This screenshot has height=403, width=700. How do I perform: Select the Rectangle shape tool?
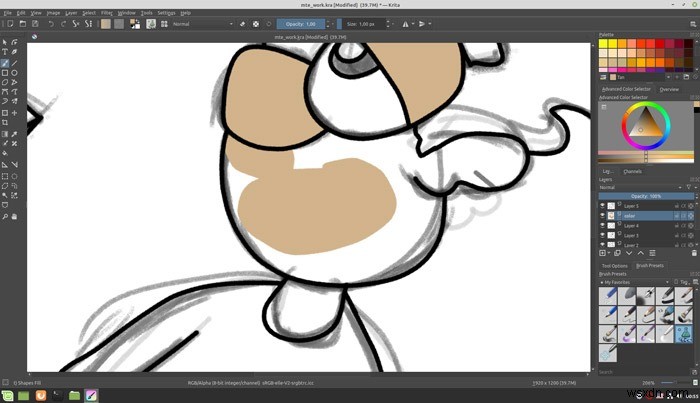pyautogui.click(x=5, y=73)
